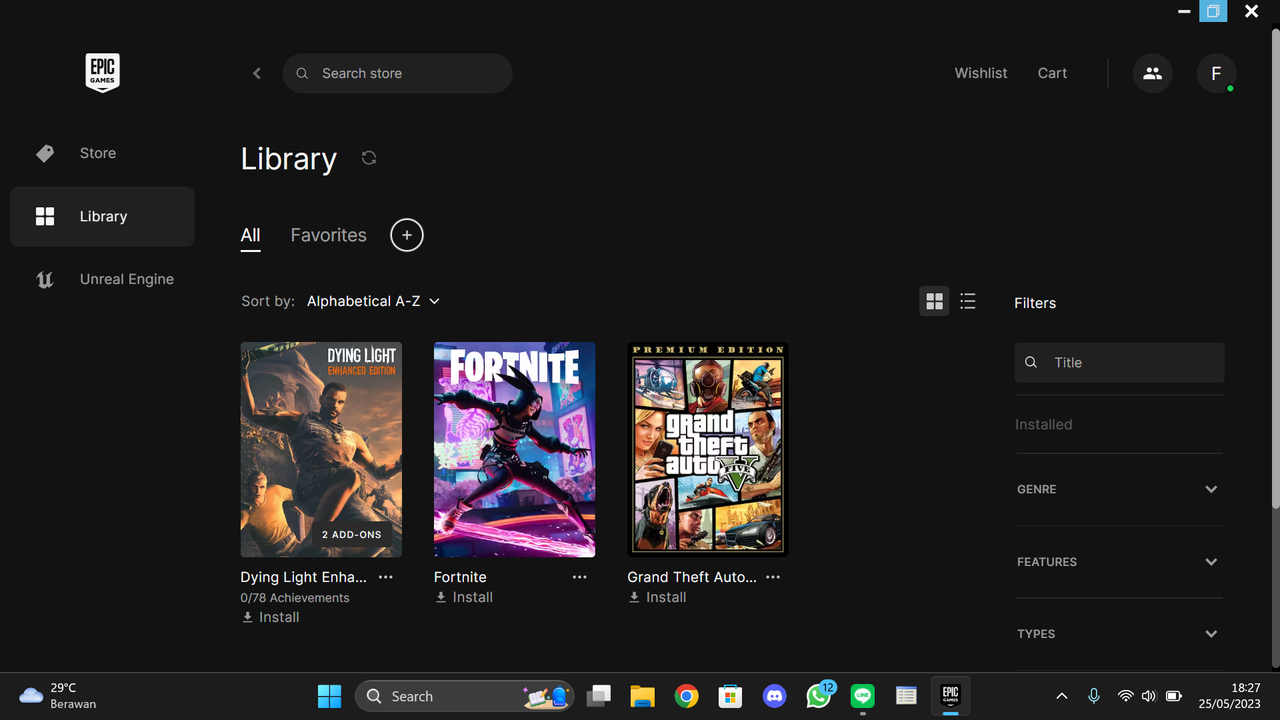
Task: Expand the GENRE filter section
Action: point(1119,489)
